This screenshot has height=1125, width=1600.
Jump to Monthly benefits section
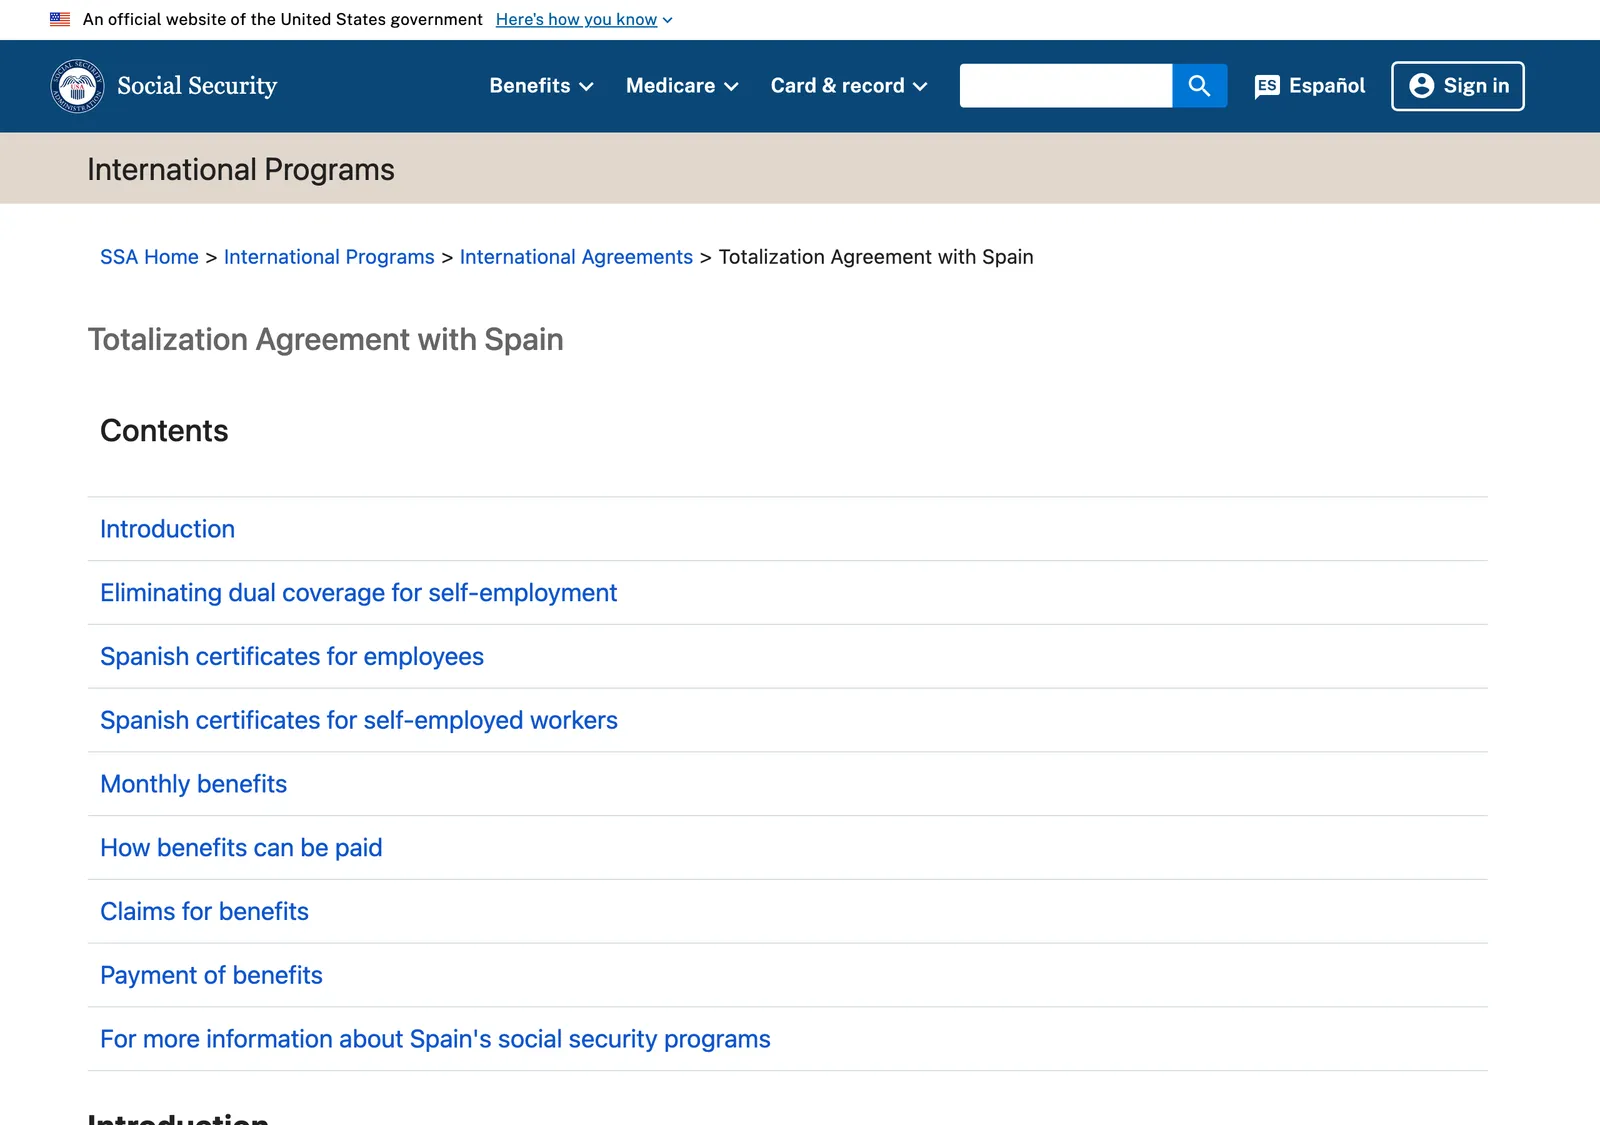click(193, 784)
